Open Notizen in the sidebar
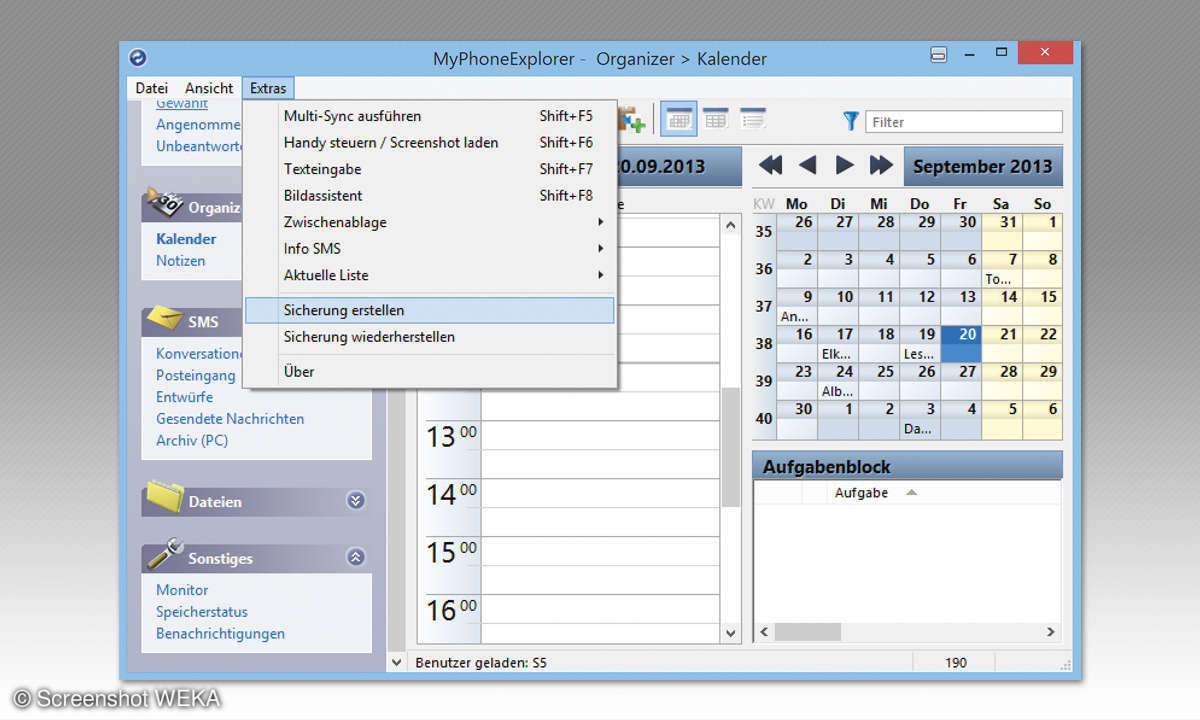The image size is (1200, 720). pyautogui.click(x=180, y=261)
